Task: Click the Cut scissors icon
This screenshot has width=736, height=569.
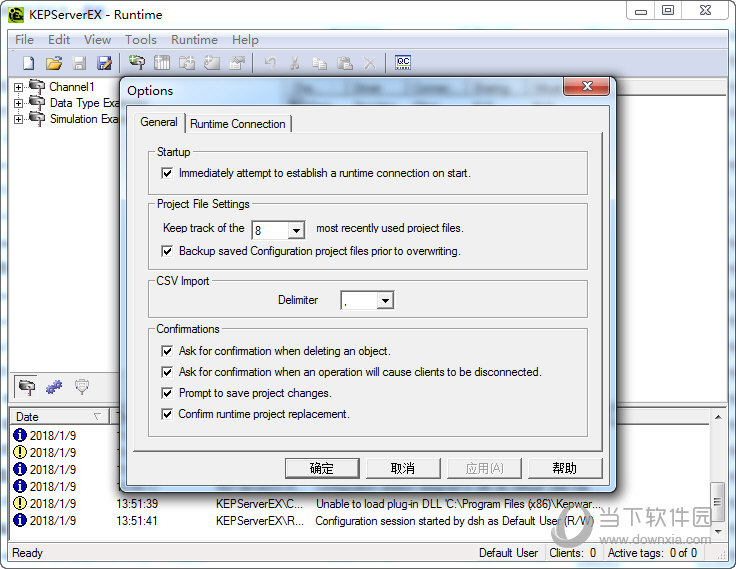Action: (x=295, y=63)
